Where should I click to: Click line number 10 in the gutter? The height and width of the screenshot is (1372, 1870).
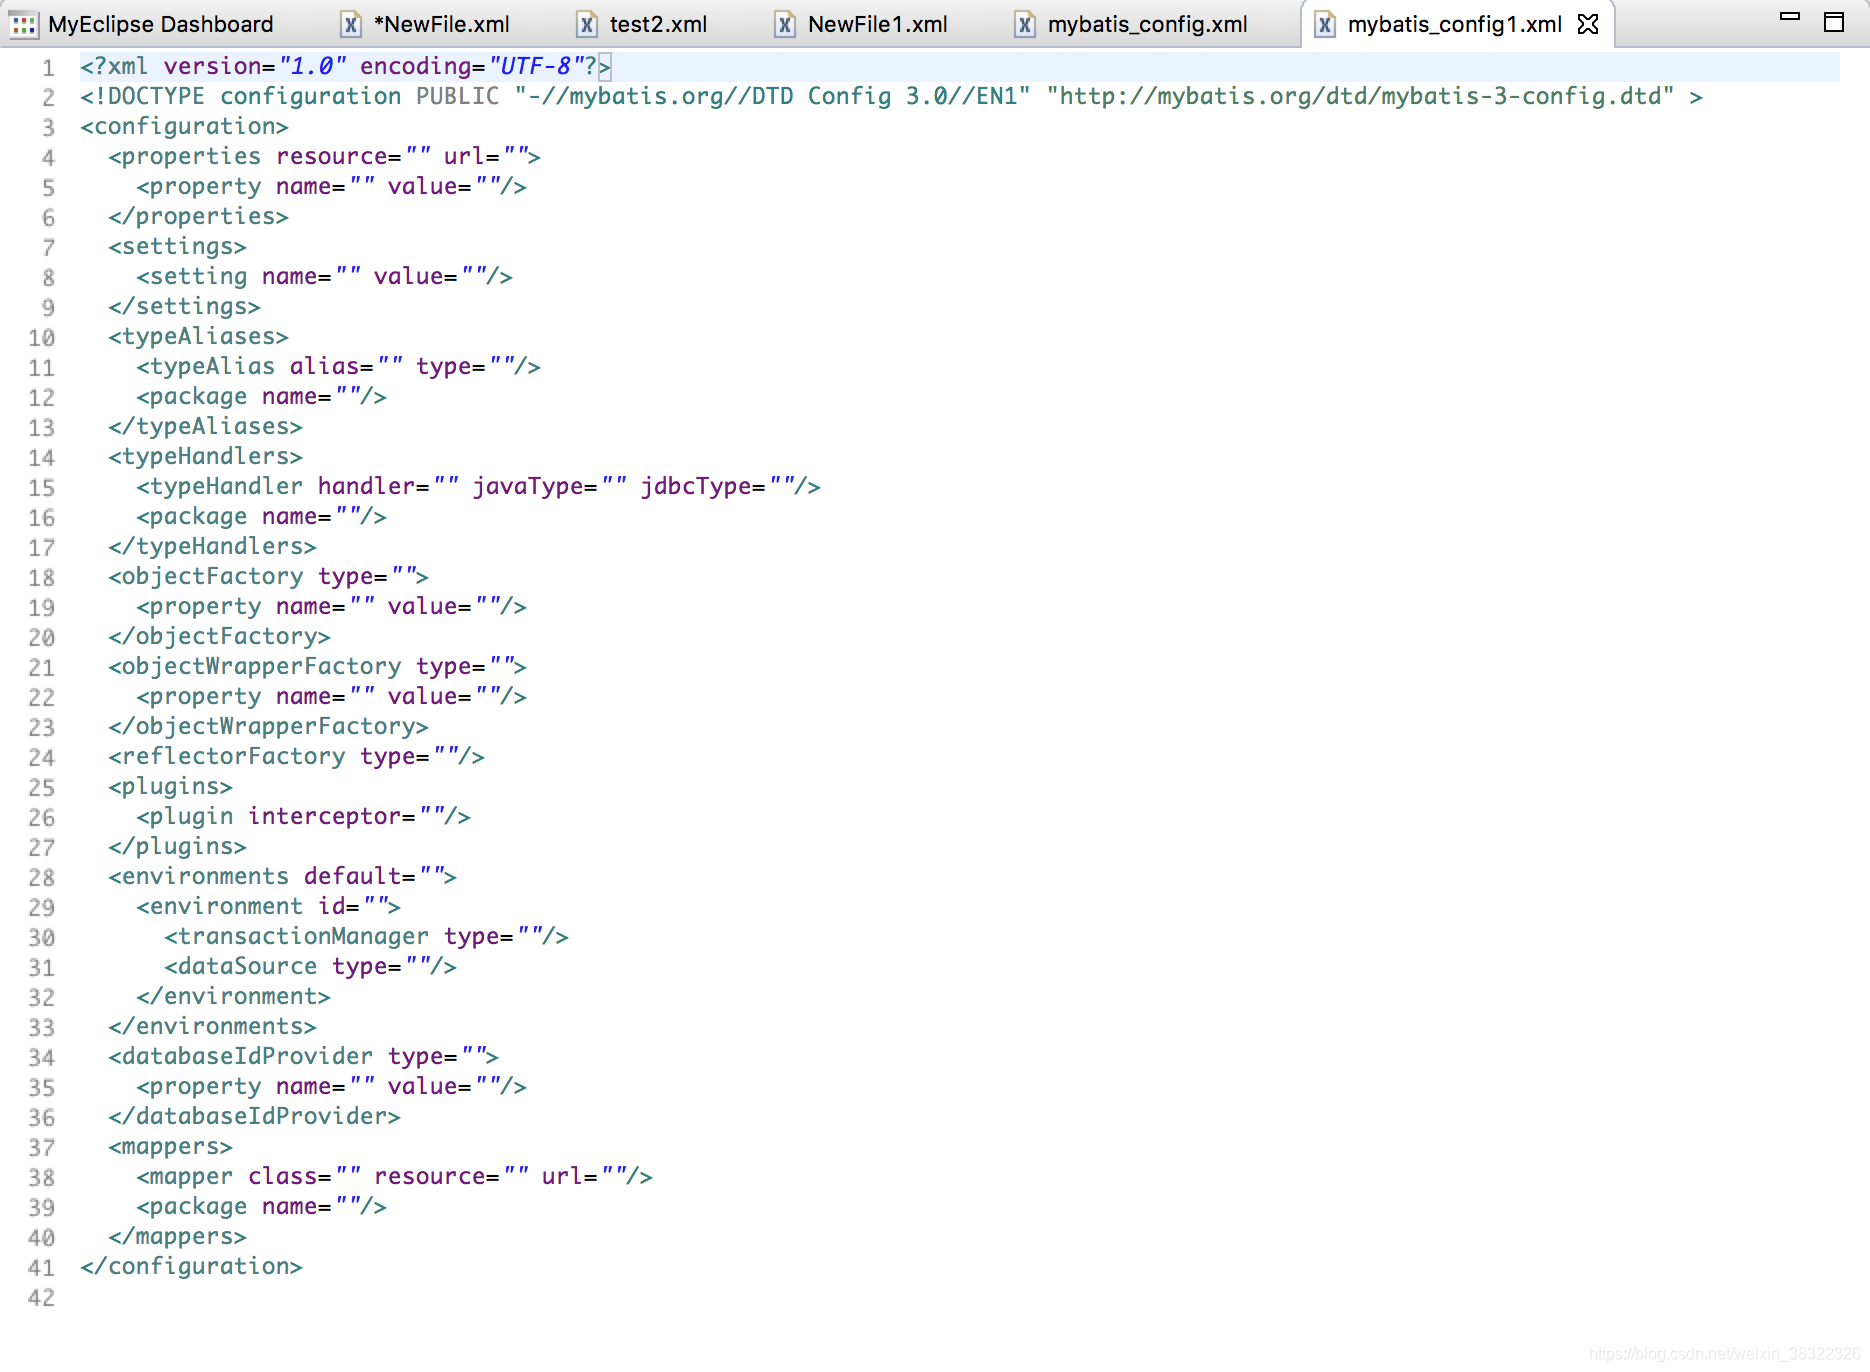(42, 338)
